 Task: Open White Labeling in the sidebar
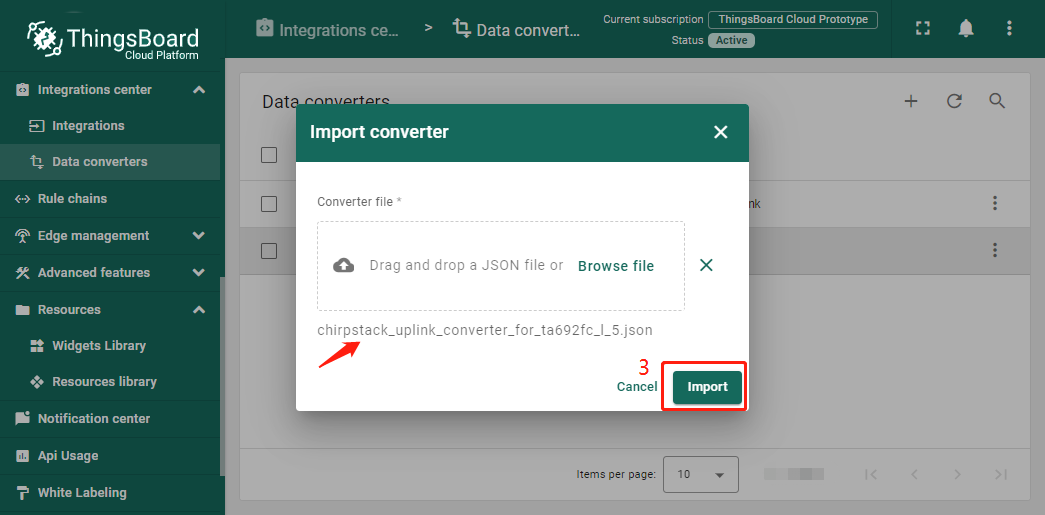tap(110, 493)
